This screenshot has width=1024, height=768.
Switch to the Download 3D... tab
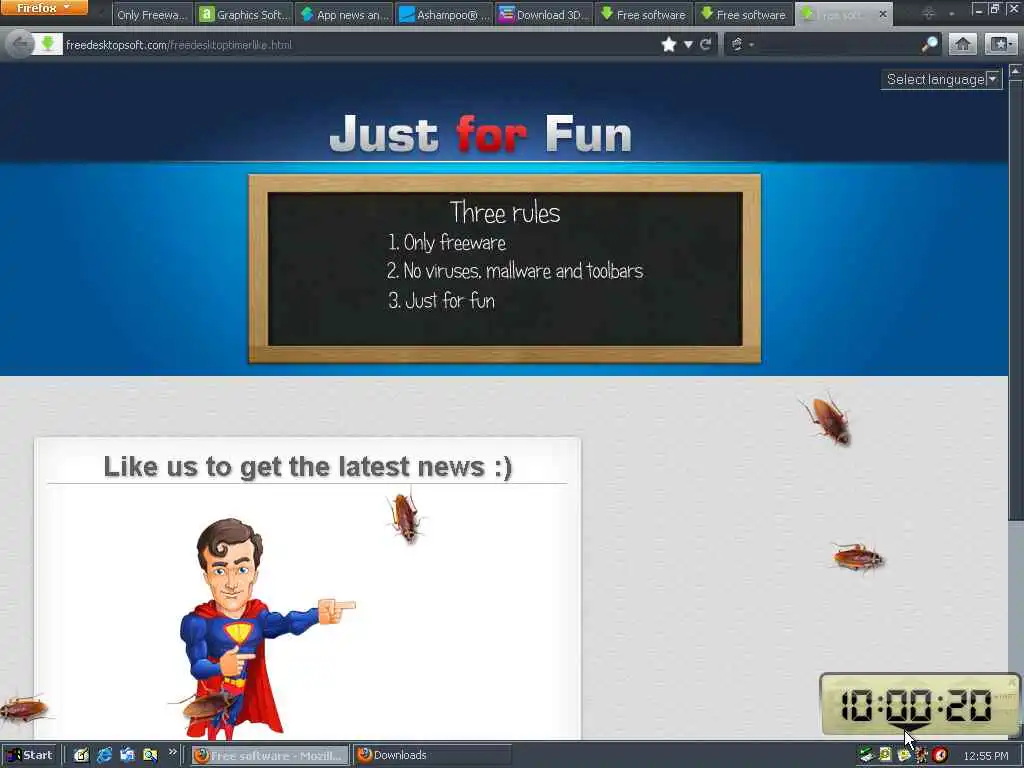(x=544, y=14)
